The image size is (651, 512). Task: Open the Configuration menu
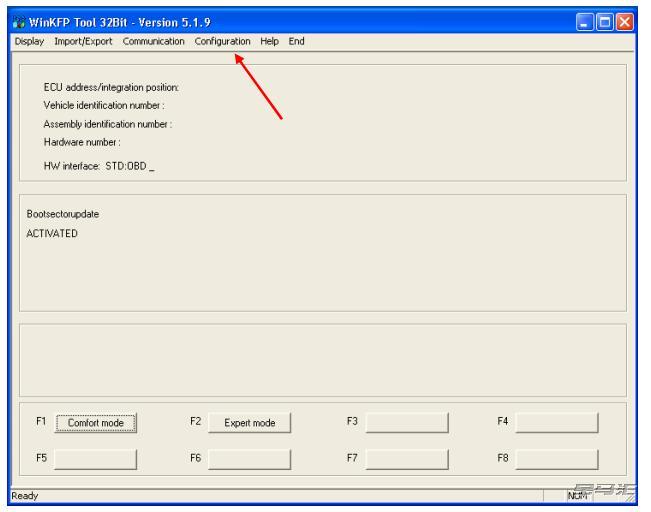point(223,42)
